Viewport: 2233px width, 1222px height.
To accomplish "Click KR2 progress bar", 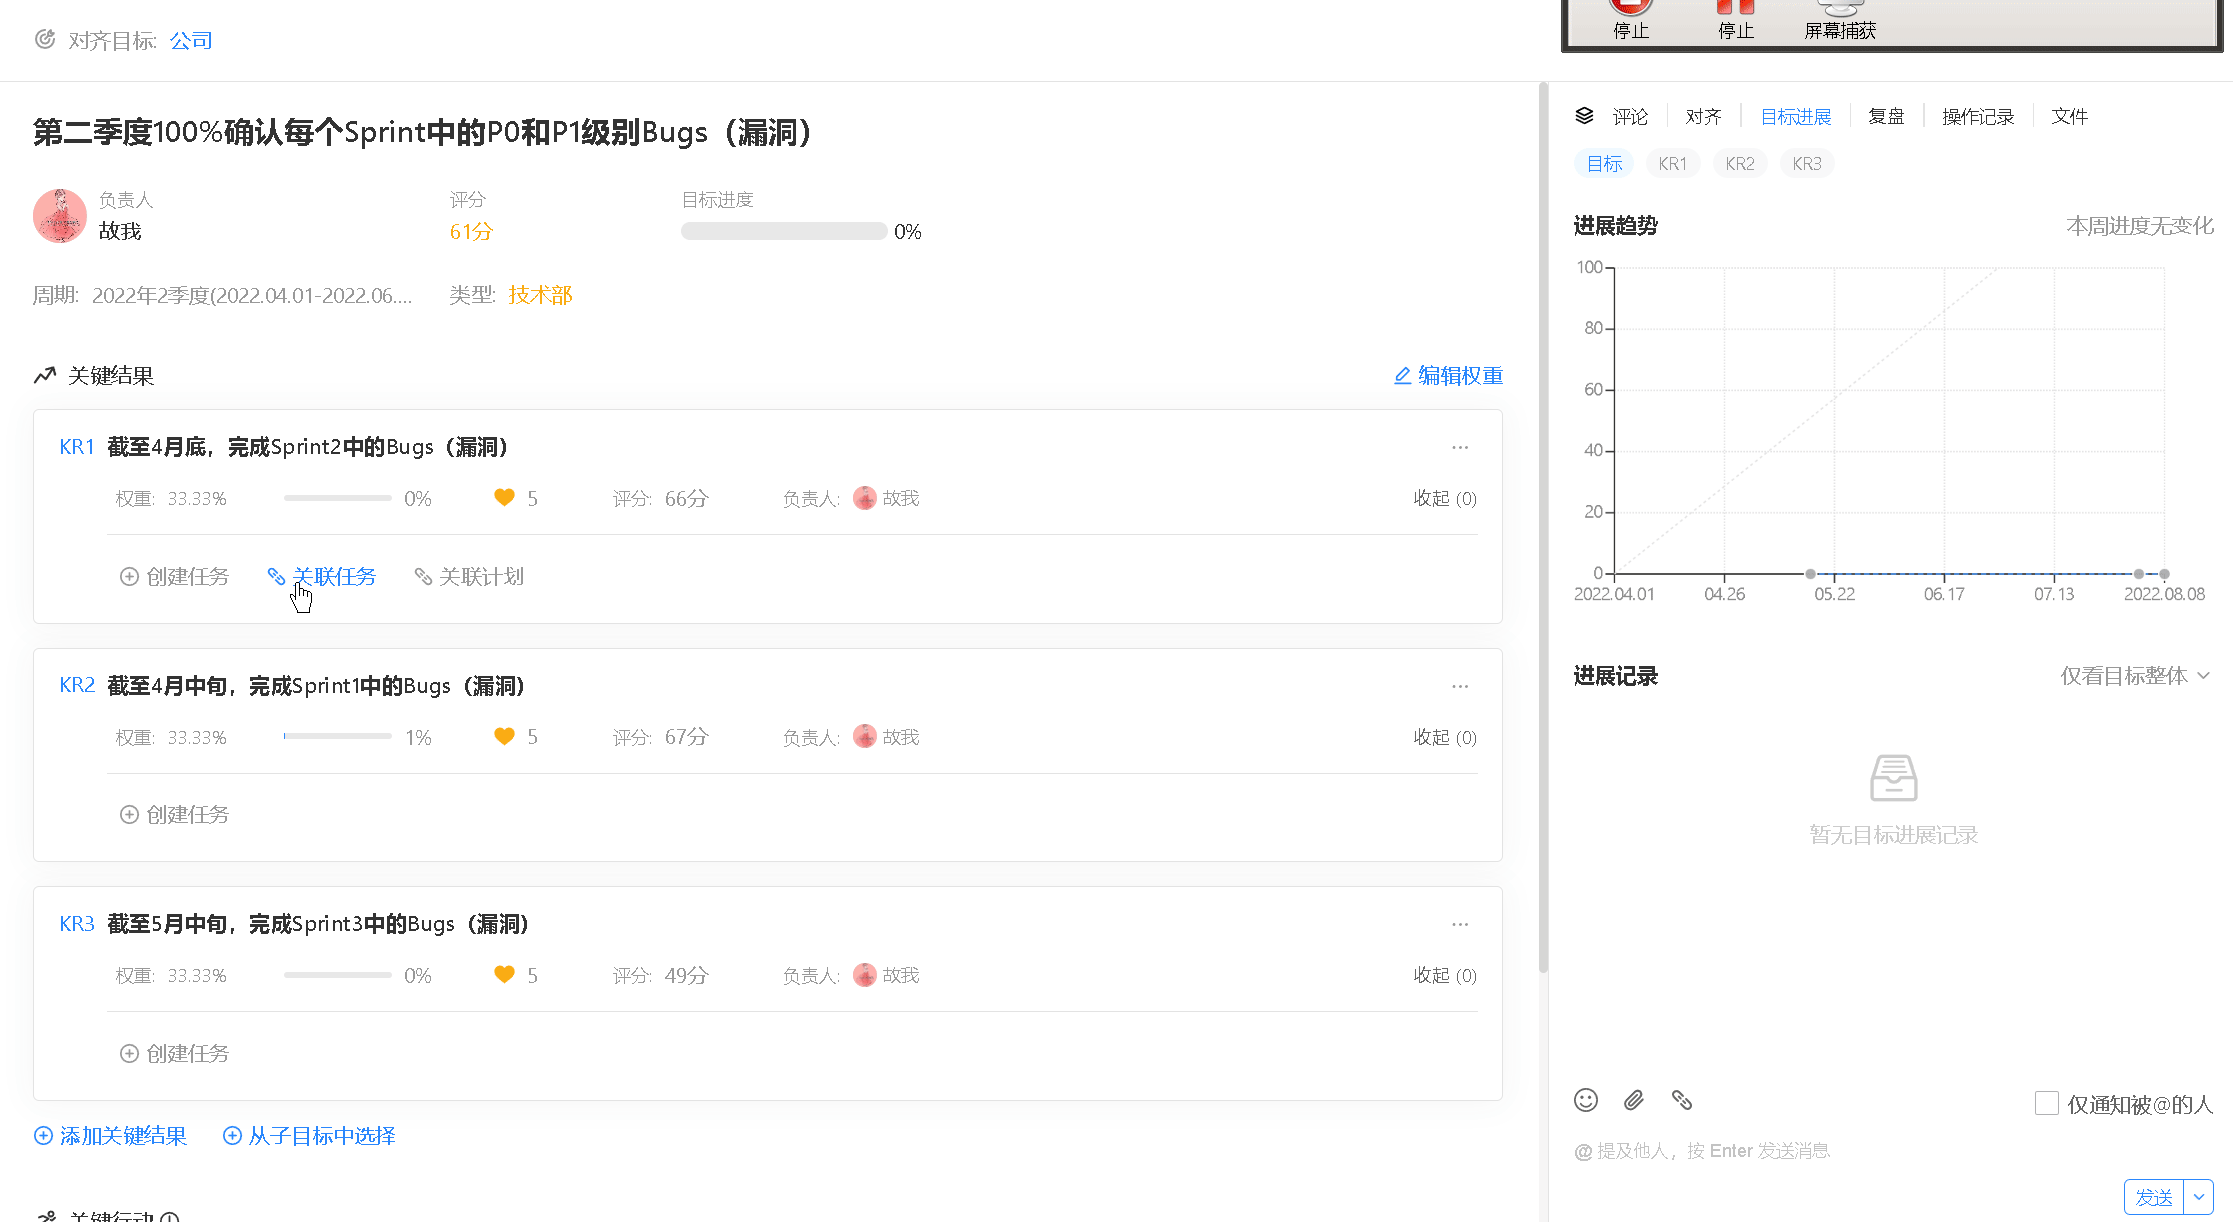I will [x=337, y=737].
